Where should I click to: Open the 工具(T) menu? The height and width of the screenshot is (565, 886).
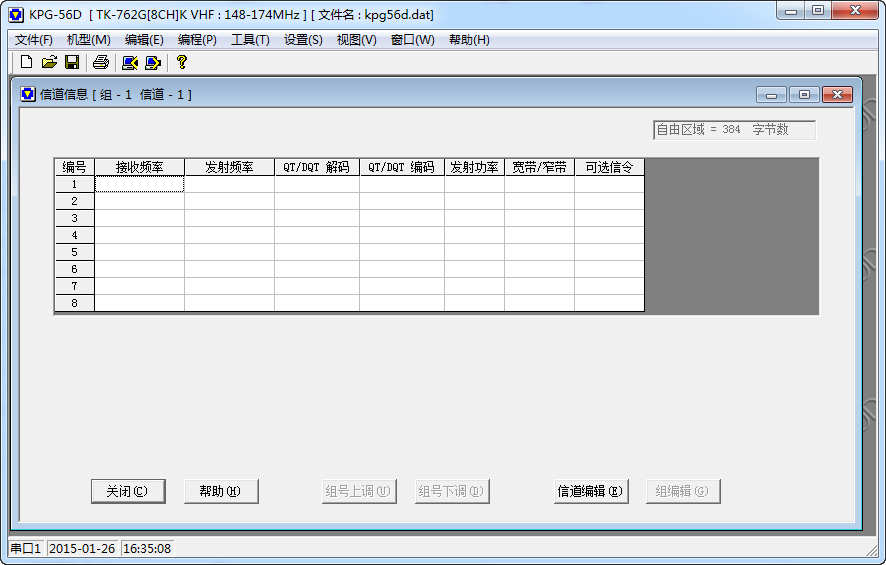250,40
